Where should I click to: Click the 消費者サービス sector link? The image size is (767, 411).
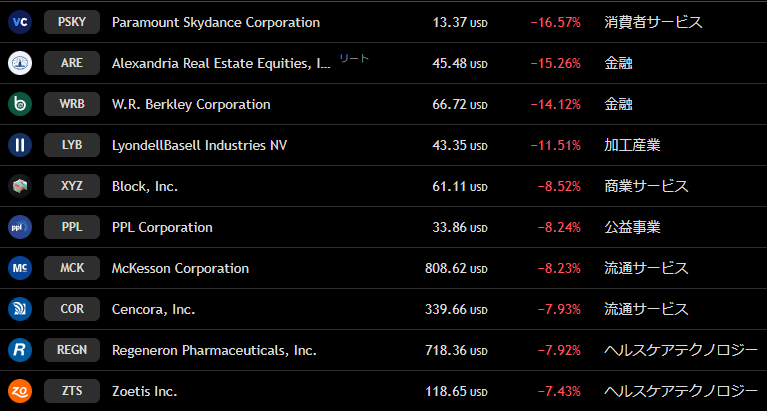tap(653, 22)
